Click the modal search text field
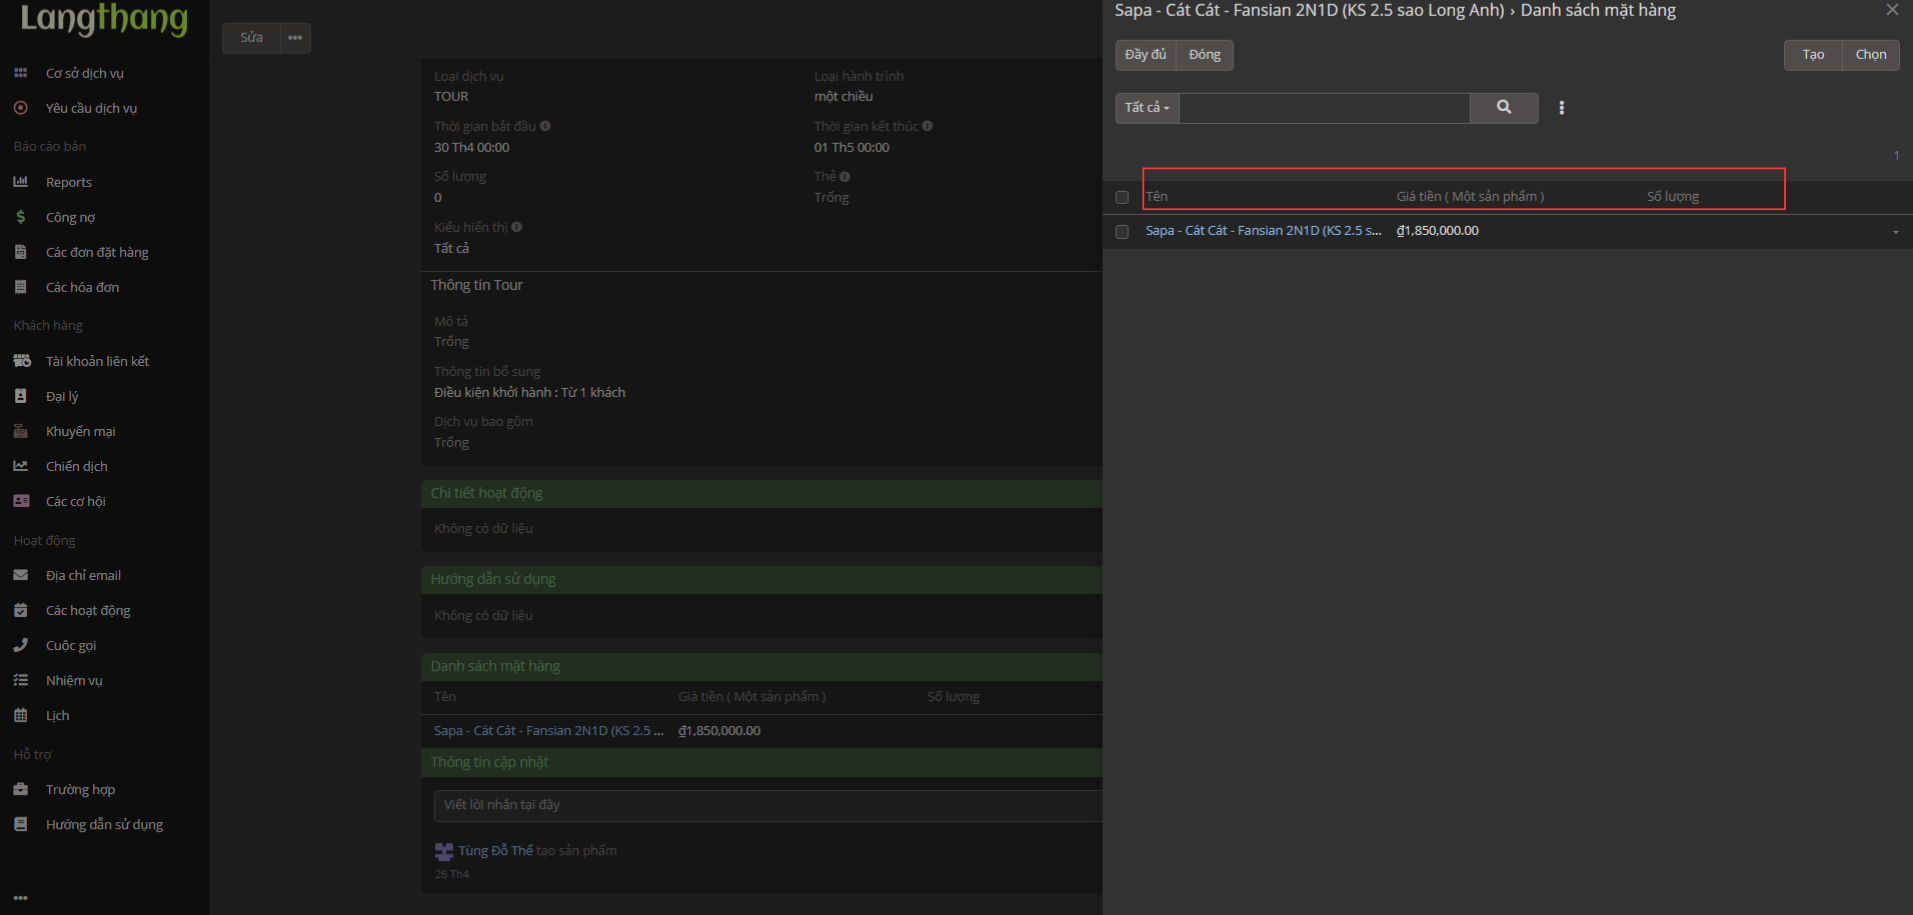Screen dimensions: 1913x915 pos(1324,108)
